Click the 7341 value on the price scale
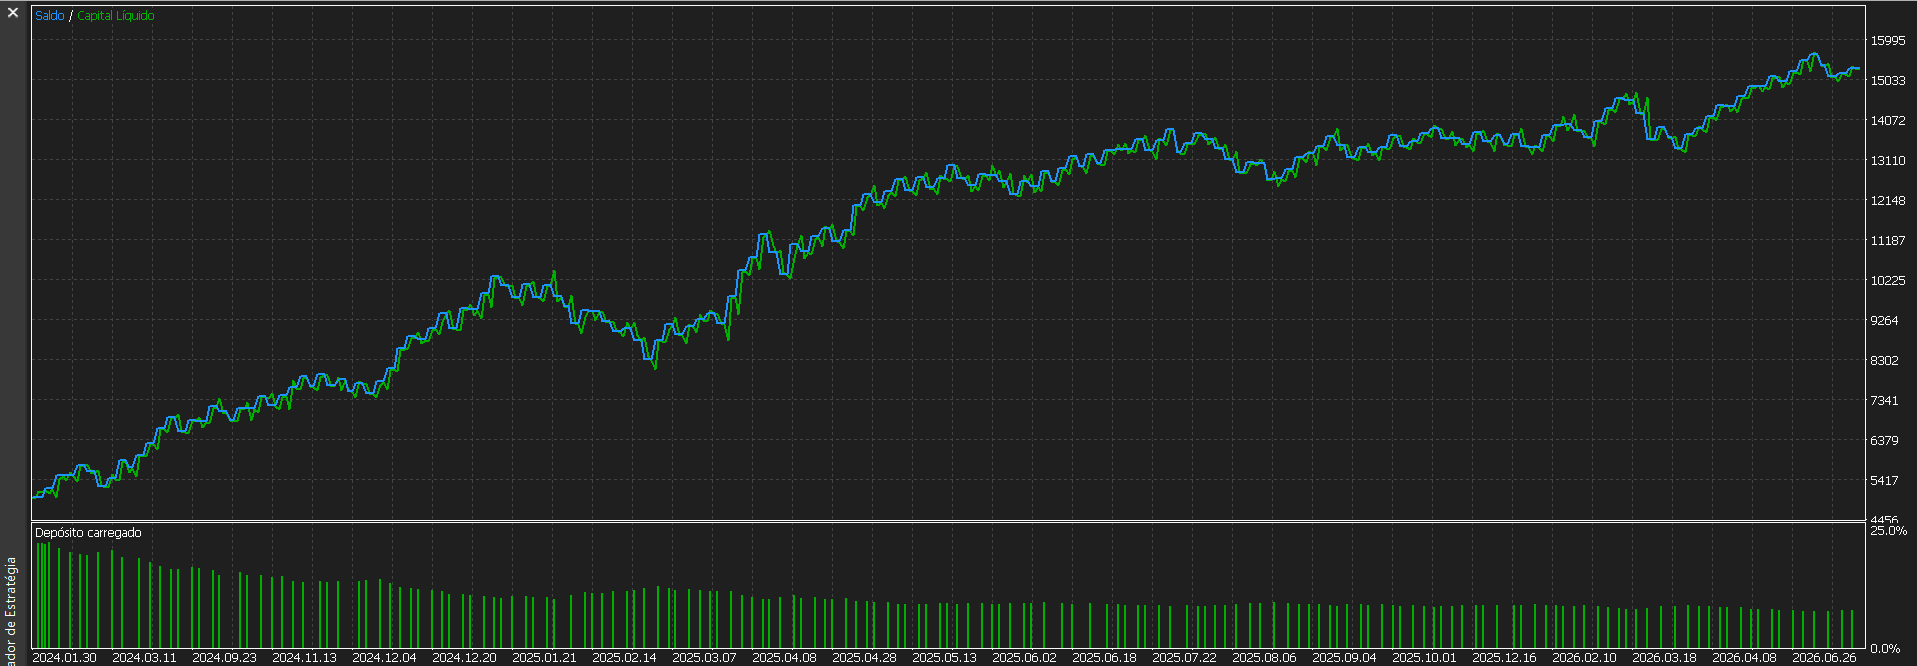 [x=1884, y=401]
